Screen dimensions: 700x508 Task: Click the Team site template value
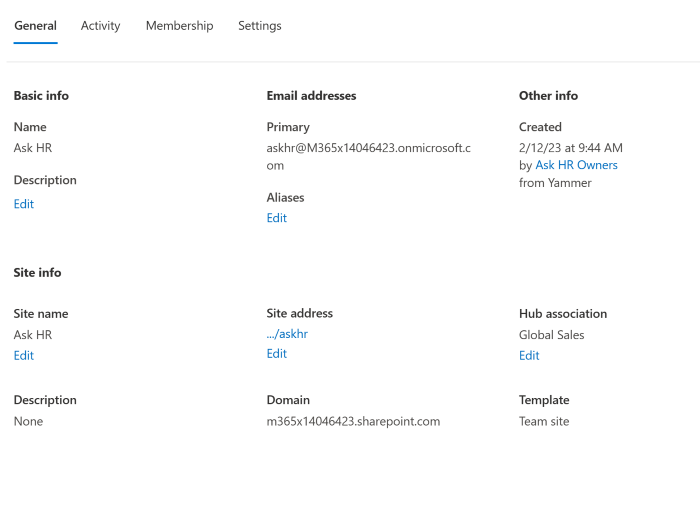click(x=544, y=422)
